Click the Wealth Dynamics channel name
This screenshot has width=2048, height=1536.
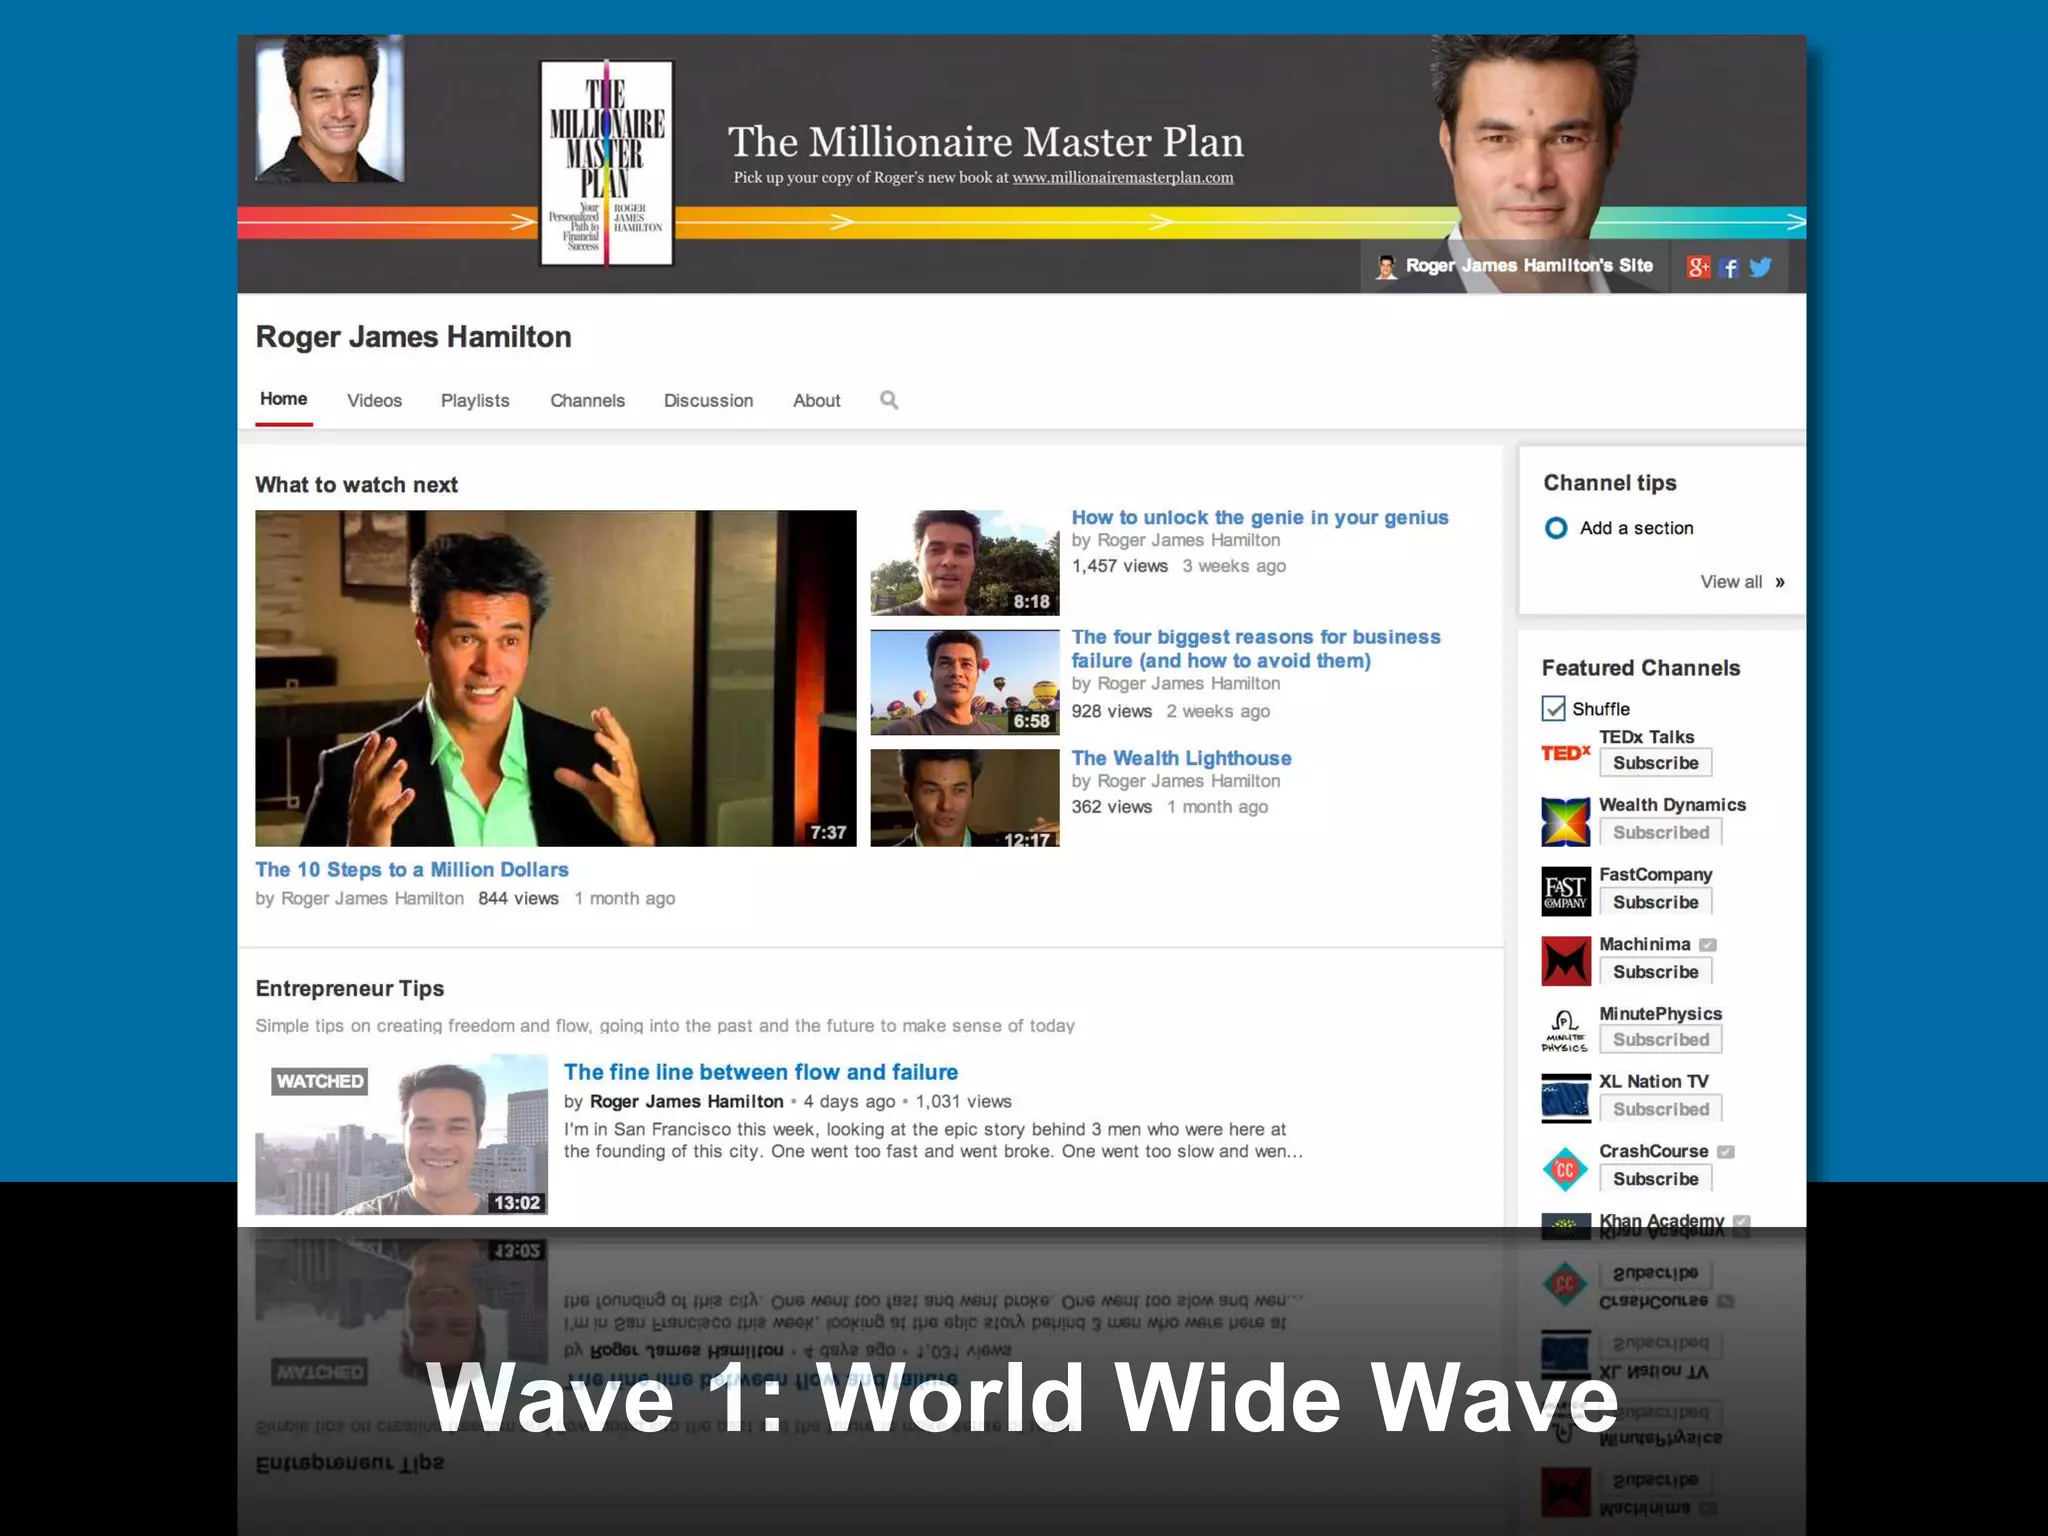coord(1672,805)
